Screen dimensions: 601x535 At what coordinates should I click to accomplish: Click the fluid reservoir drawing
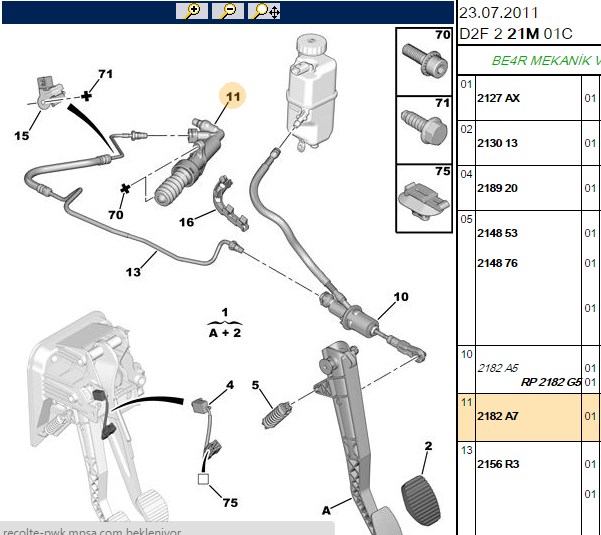[x=311, y=92]
